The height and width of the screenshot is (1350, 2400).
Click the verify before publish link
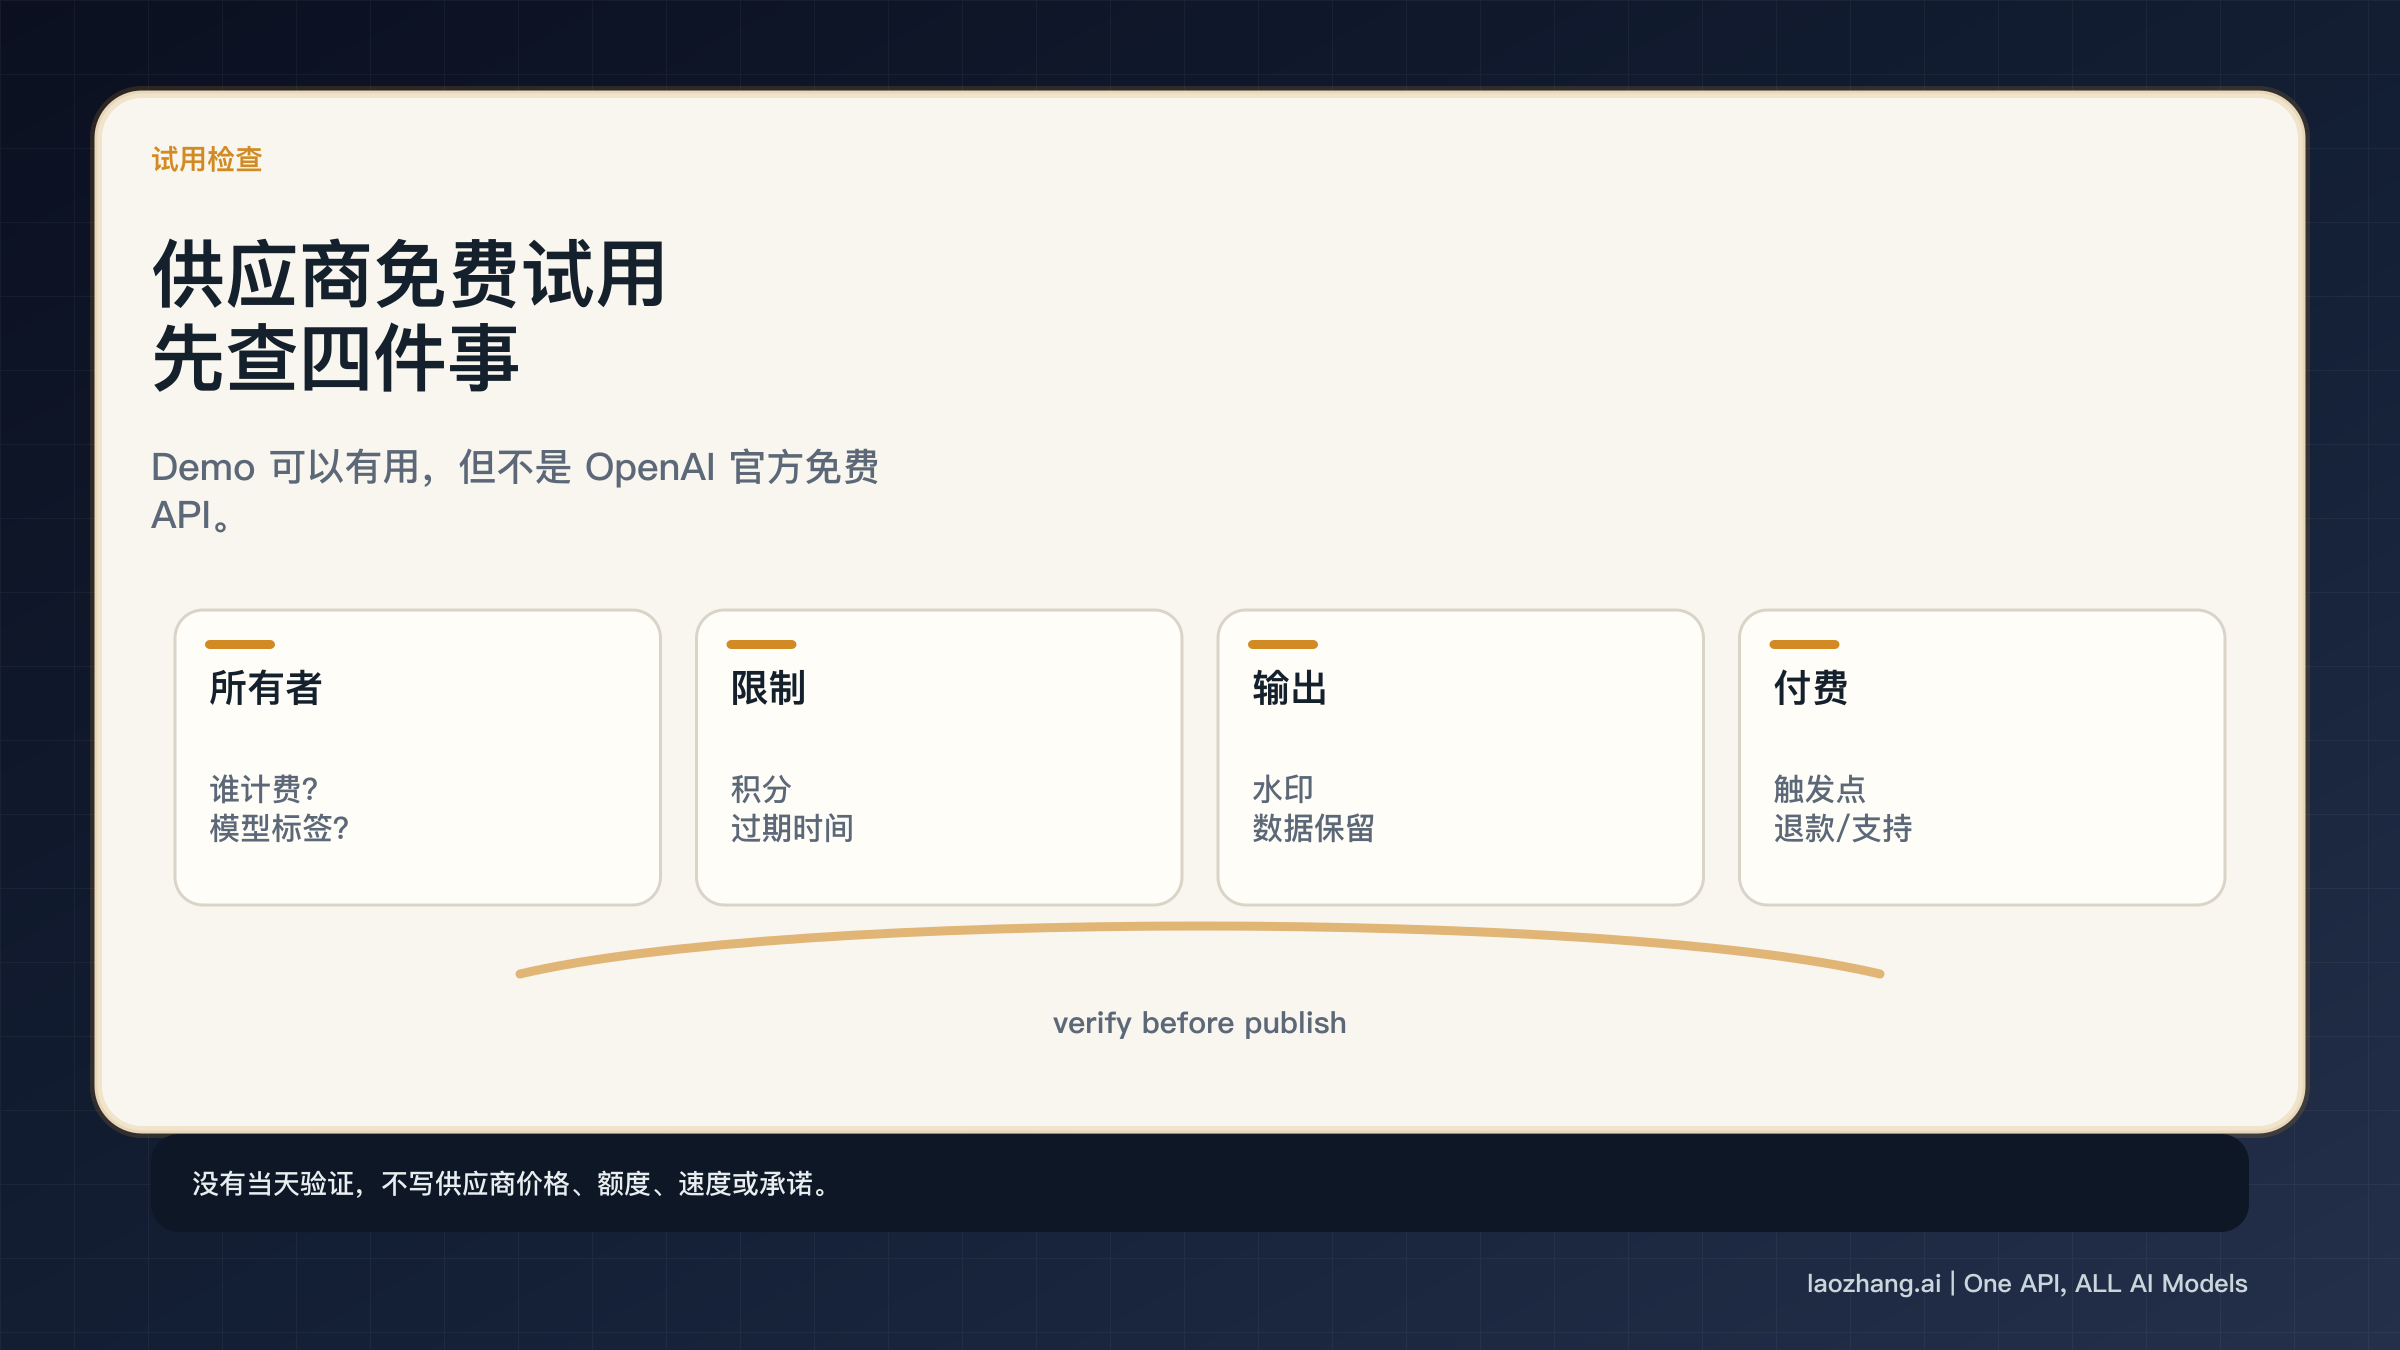1199,1022
